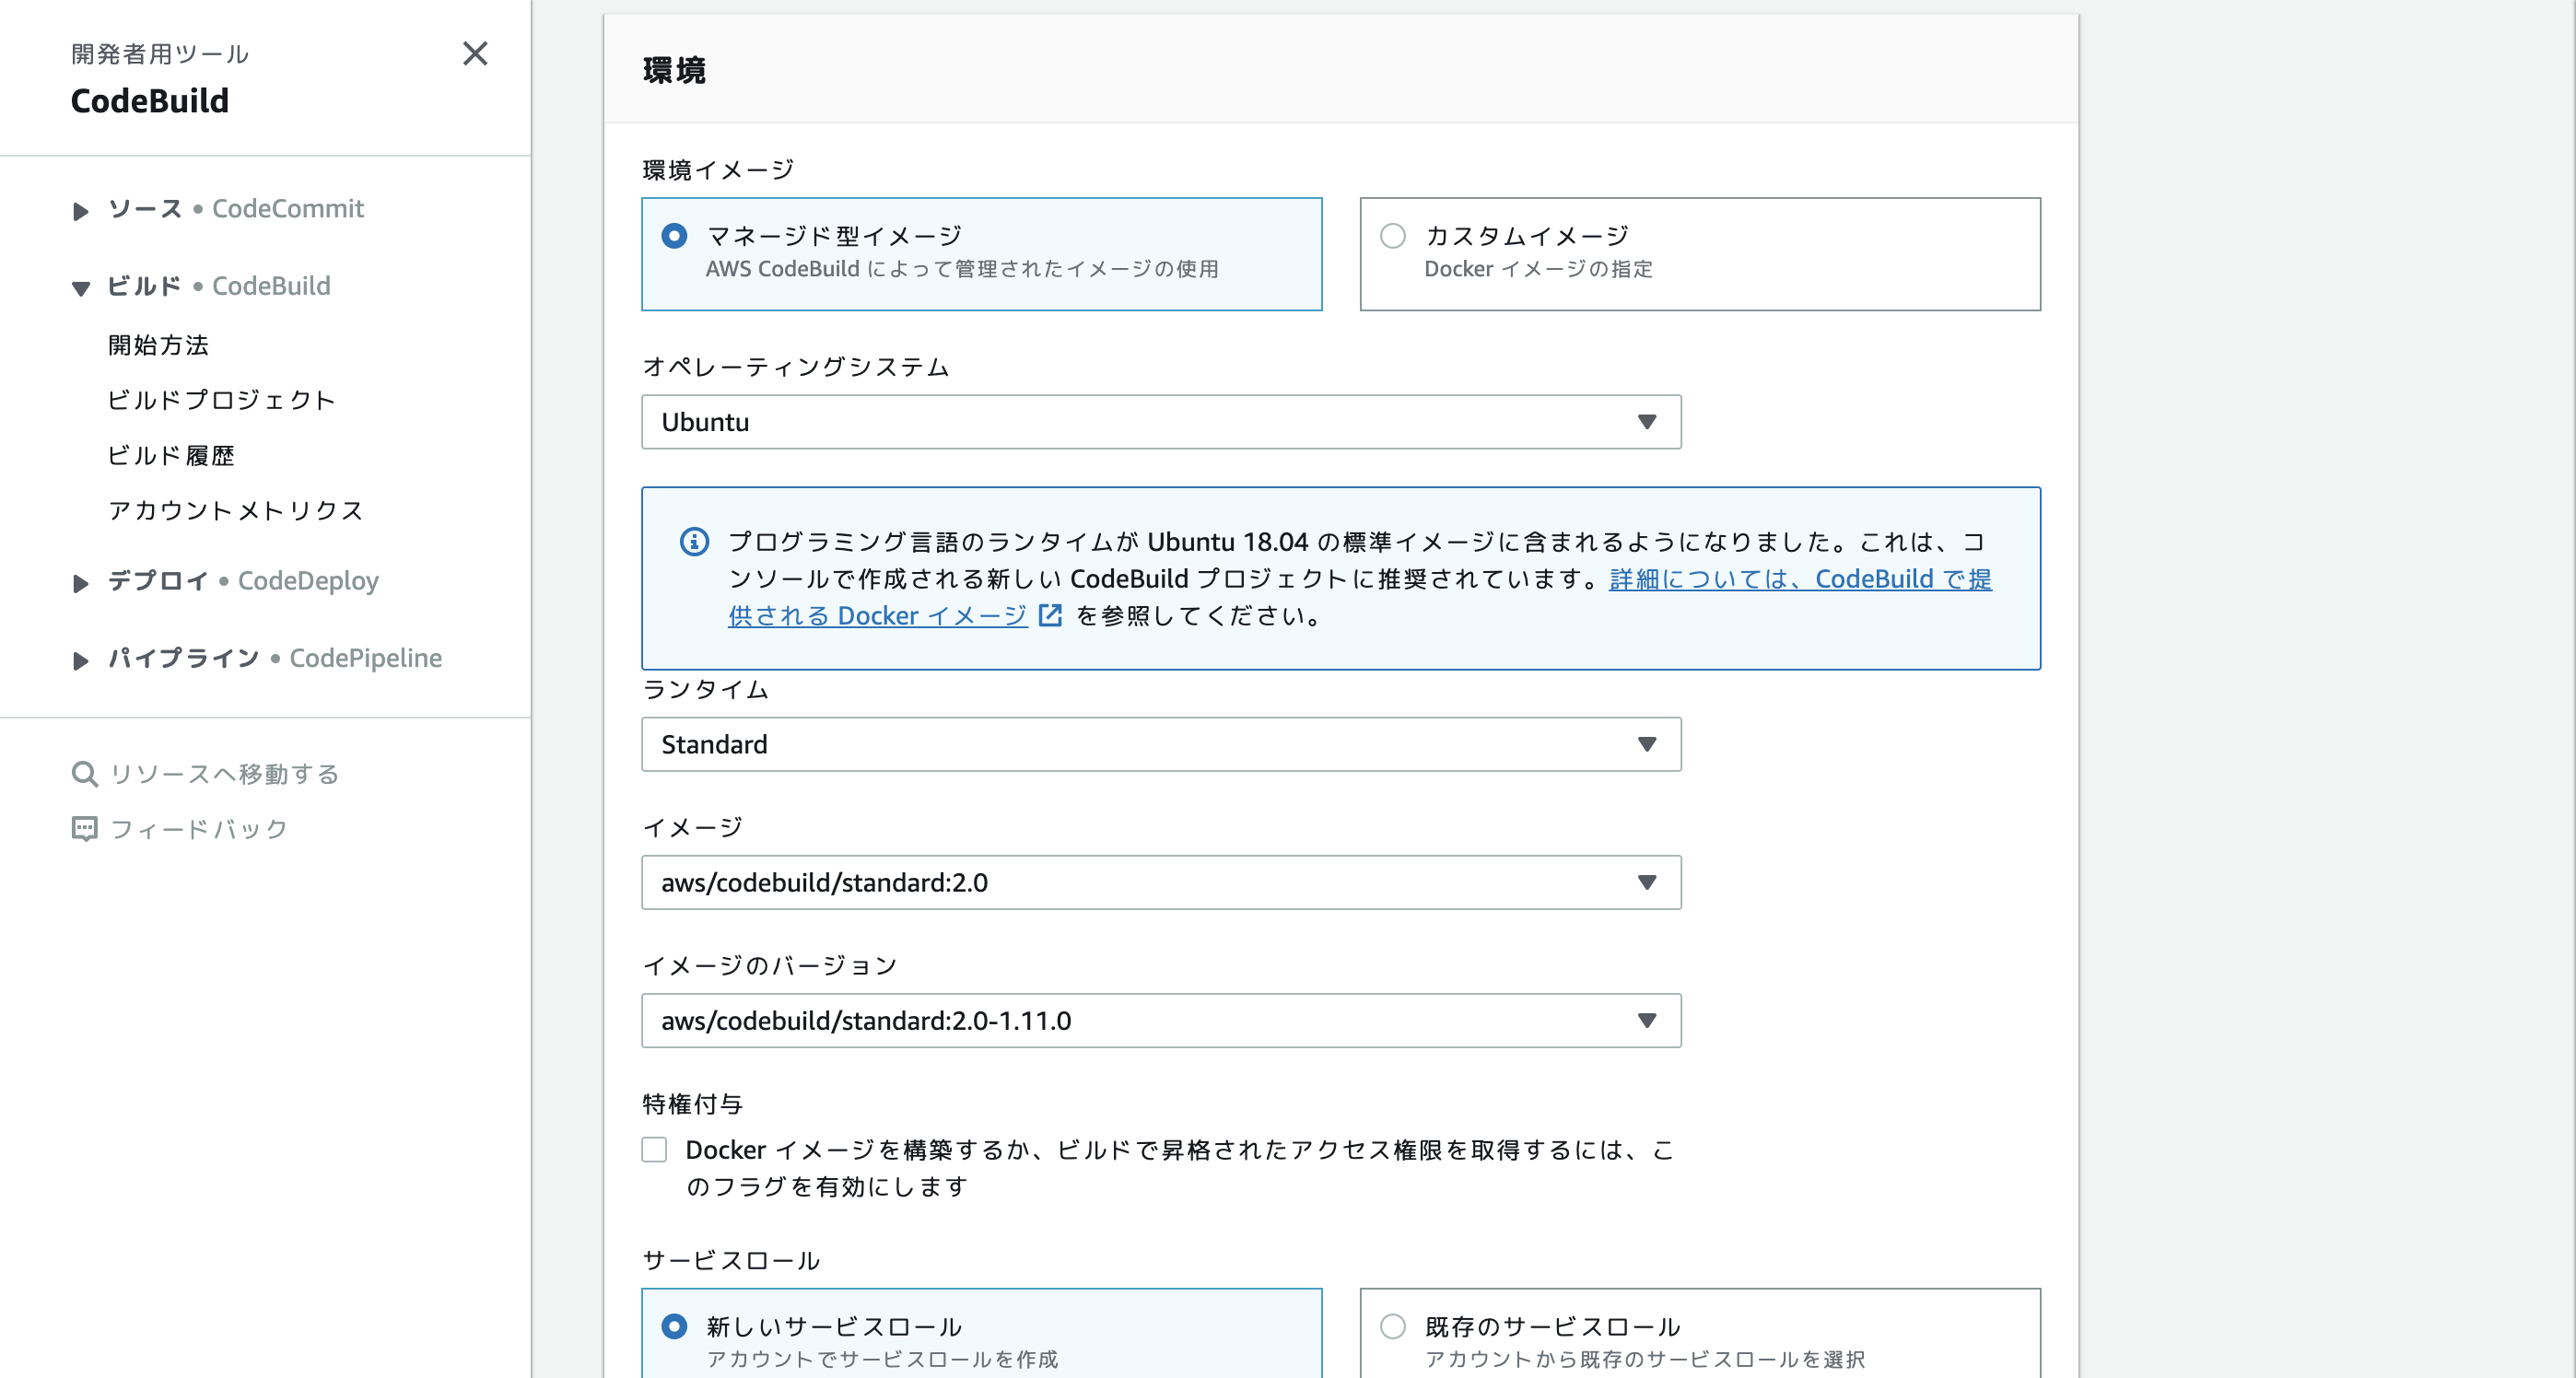Click the 特権付与 label
The width and height of the screenshot is (2576, 1378).
click(692, 1104)
